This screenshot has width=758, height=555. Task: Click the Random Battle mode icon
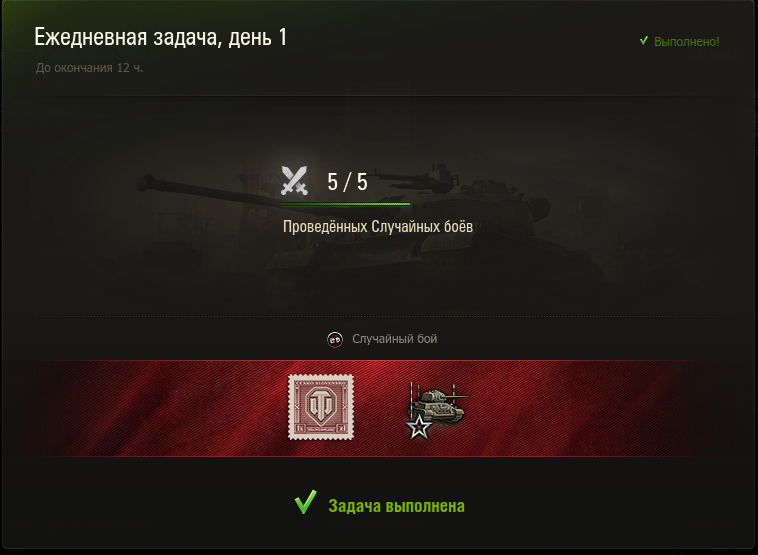335,339
